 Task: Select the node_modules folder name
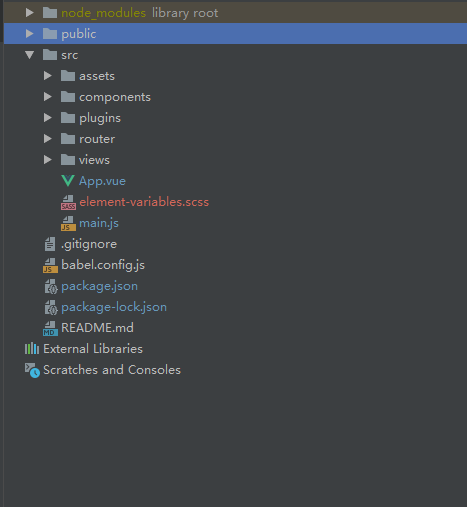tap(103, 13)
